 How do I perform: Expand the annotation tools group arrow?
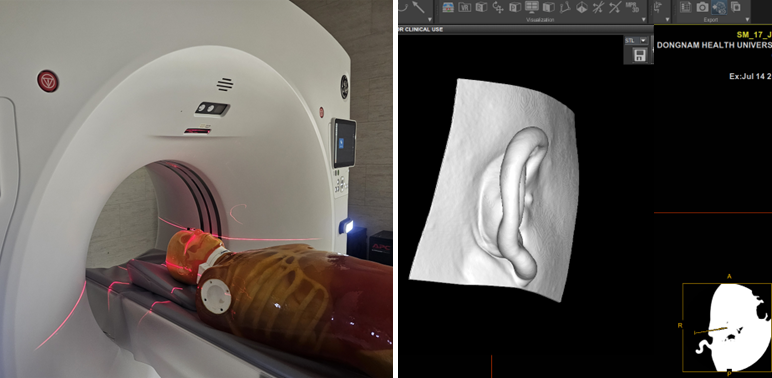pos(430,20)
